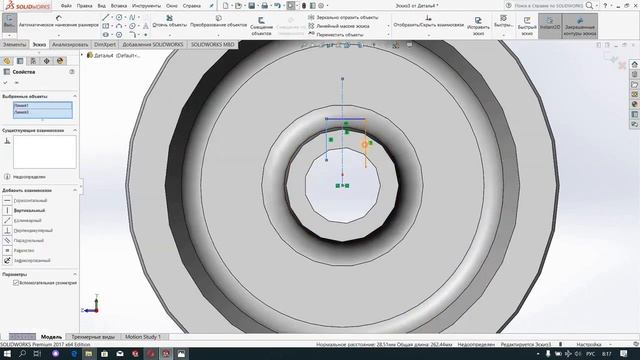Click Отобразить/Скрыть взаимосвязи

tap(429, 22)
